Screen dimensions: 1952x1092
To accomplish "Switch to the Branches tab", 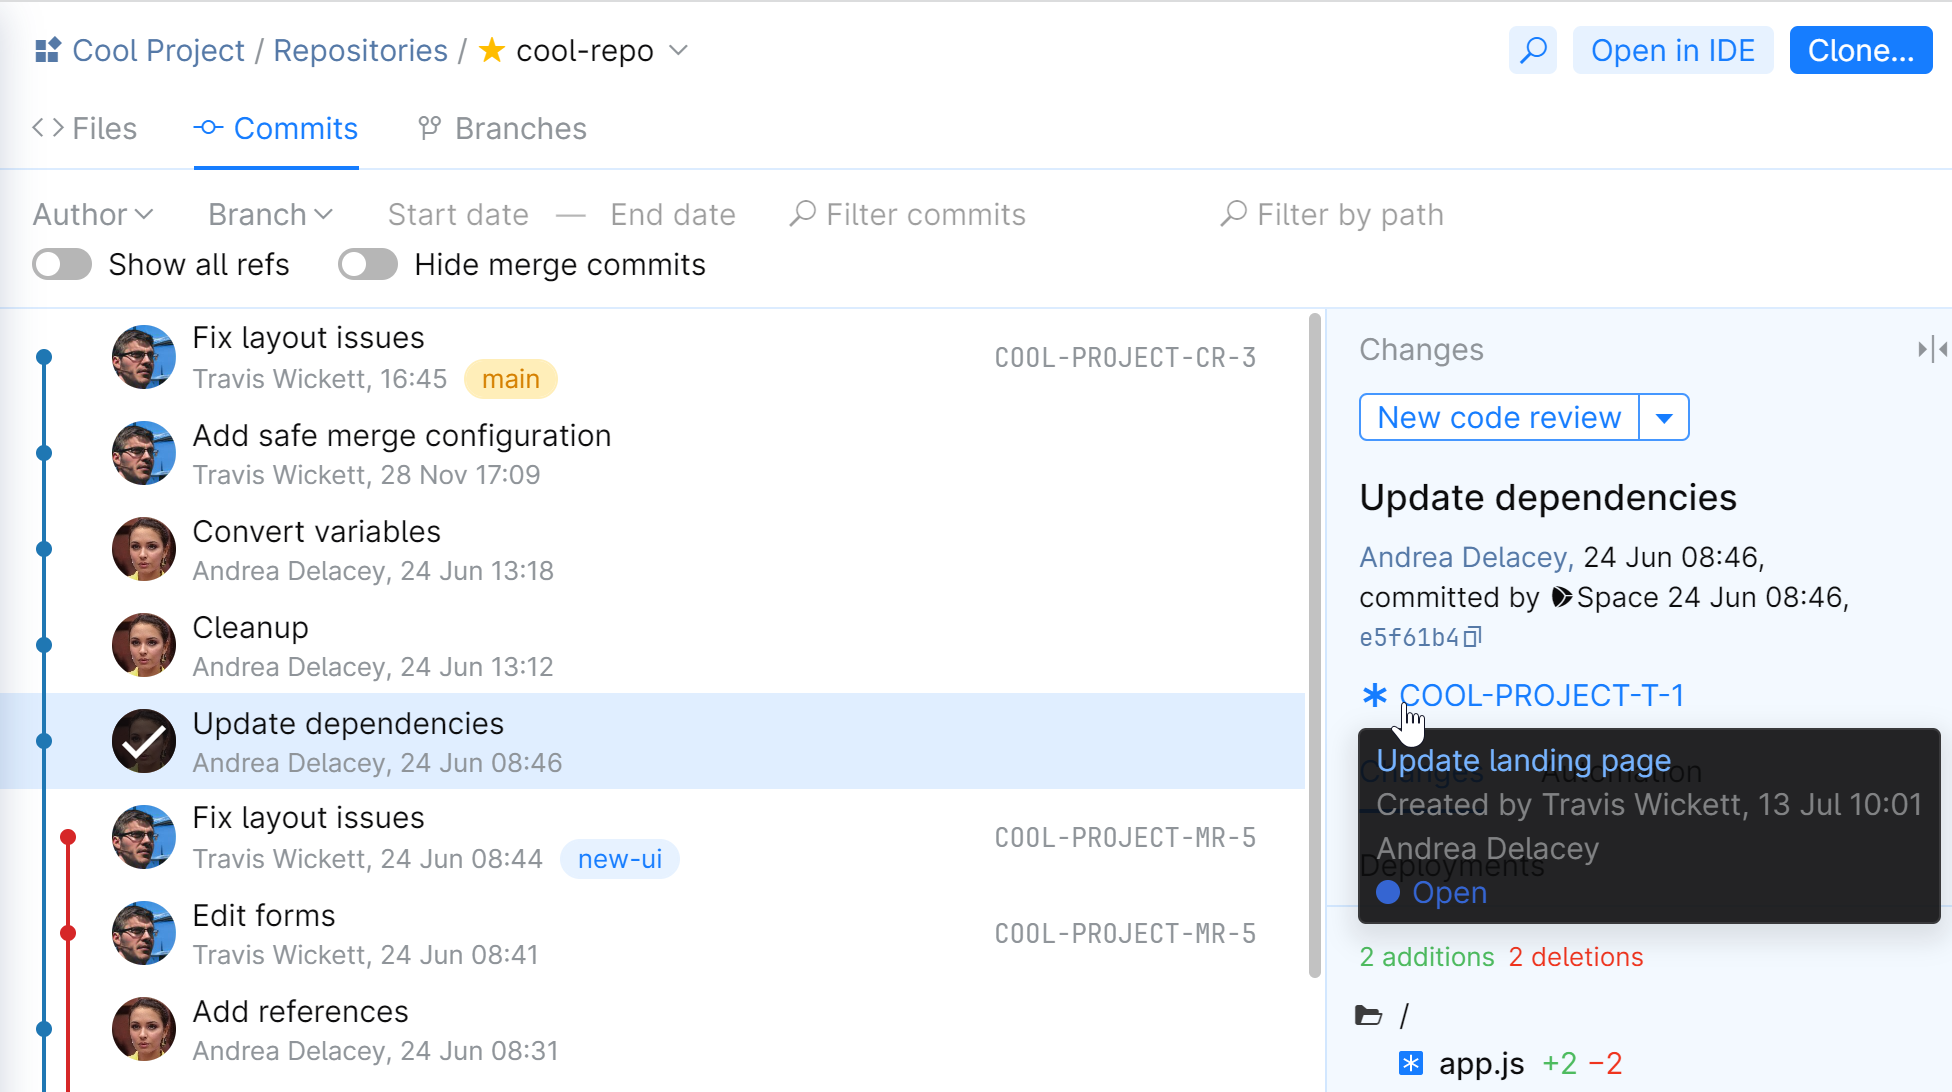I will click(x=502, y=128).
